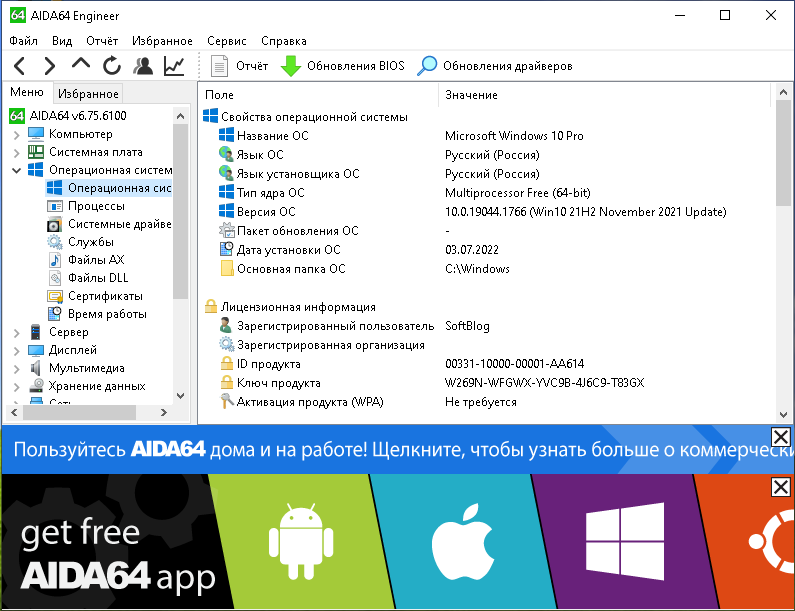Select the Основная папка ОС folder icon
The width and height of the screenshot is (795, 611).
pyautogui.click(x=226, y=268)
